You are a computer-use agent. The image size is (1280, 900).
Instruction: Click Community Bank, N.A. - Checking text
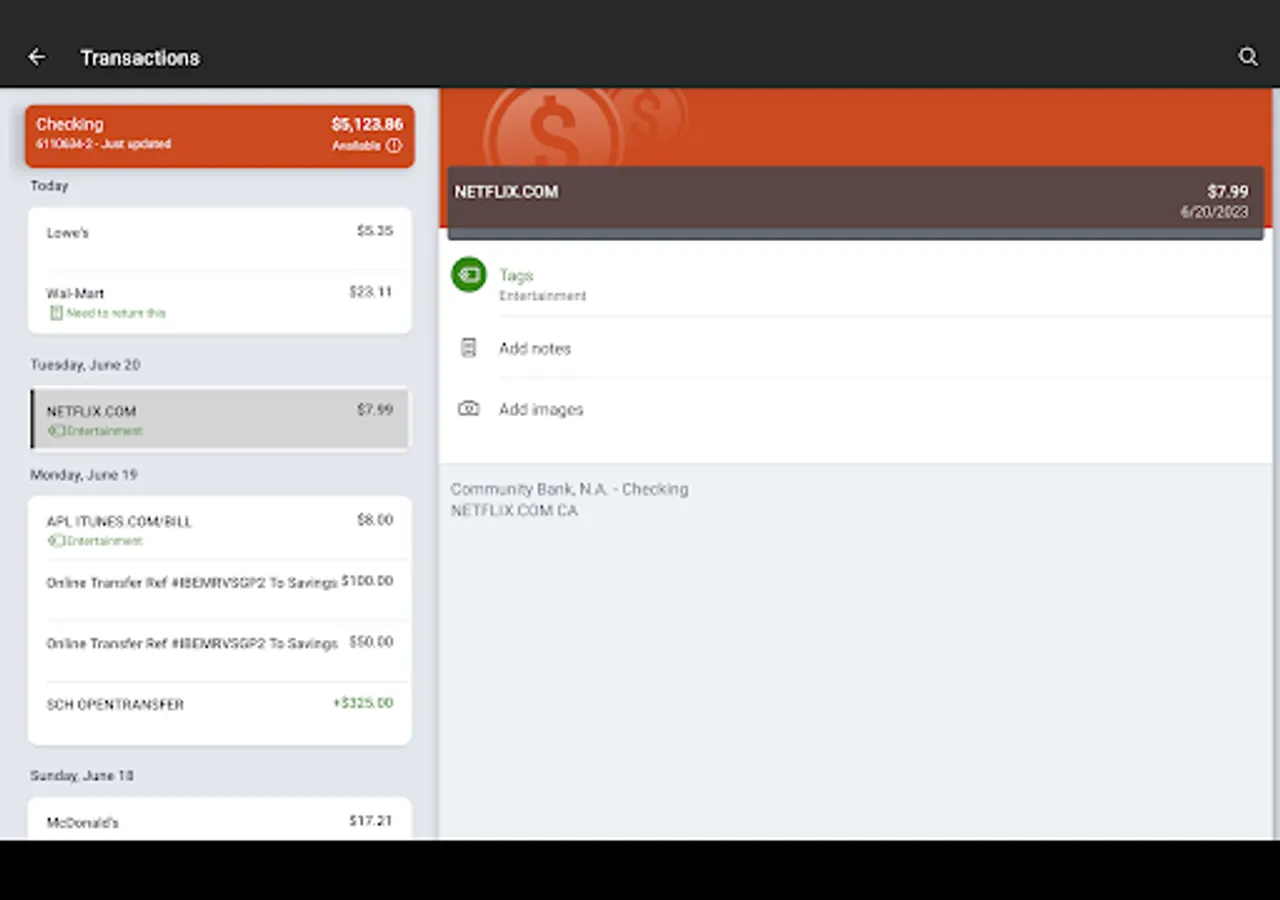[569, 489]
